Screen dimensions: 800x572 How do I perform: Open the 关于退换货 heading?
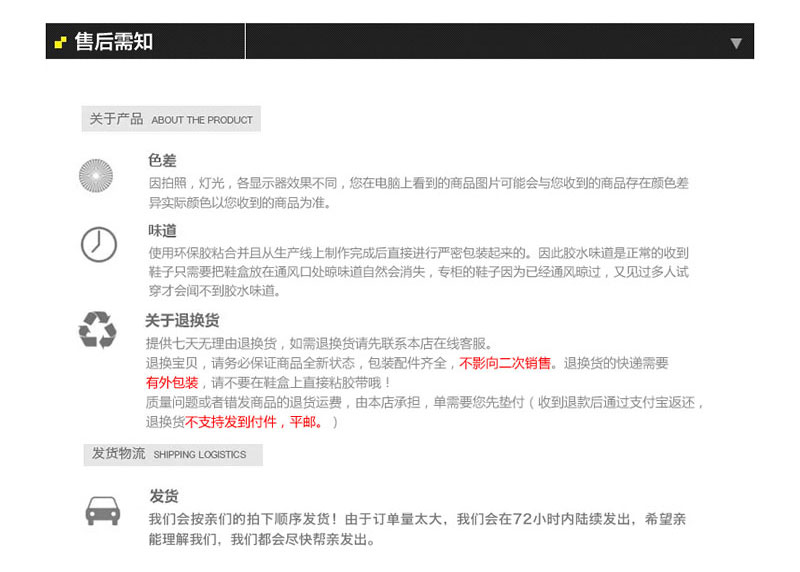[182, 321]
